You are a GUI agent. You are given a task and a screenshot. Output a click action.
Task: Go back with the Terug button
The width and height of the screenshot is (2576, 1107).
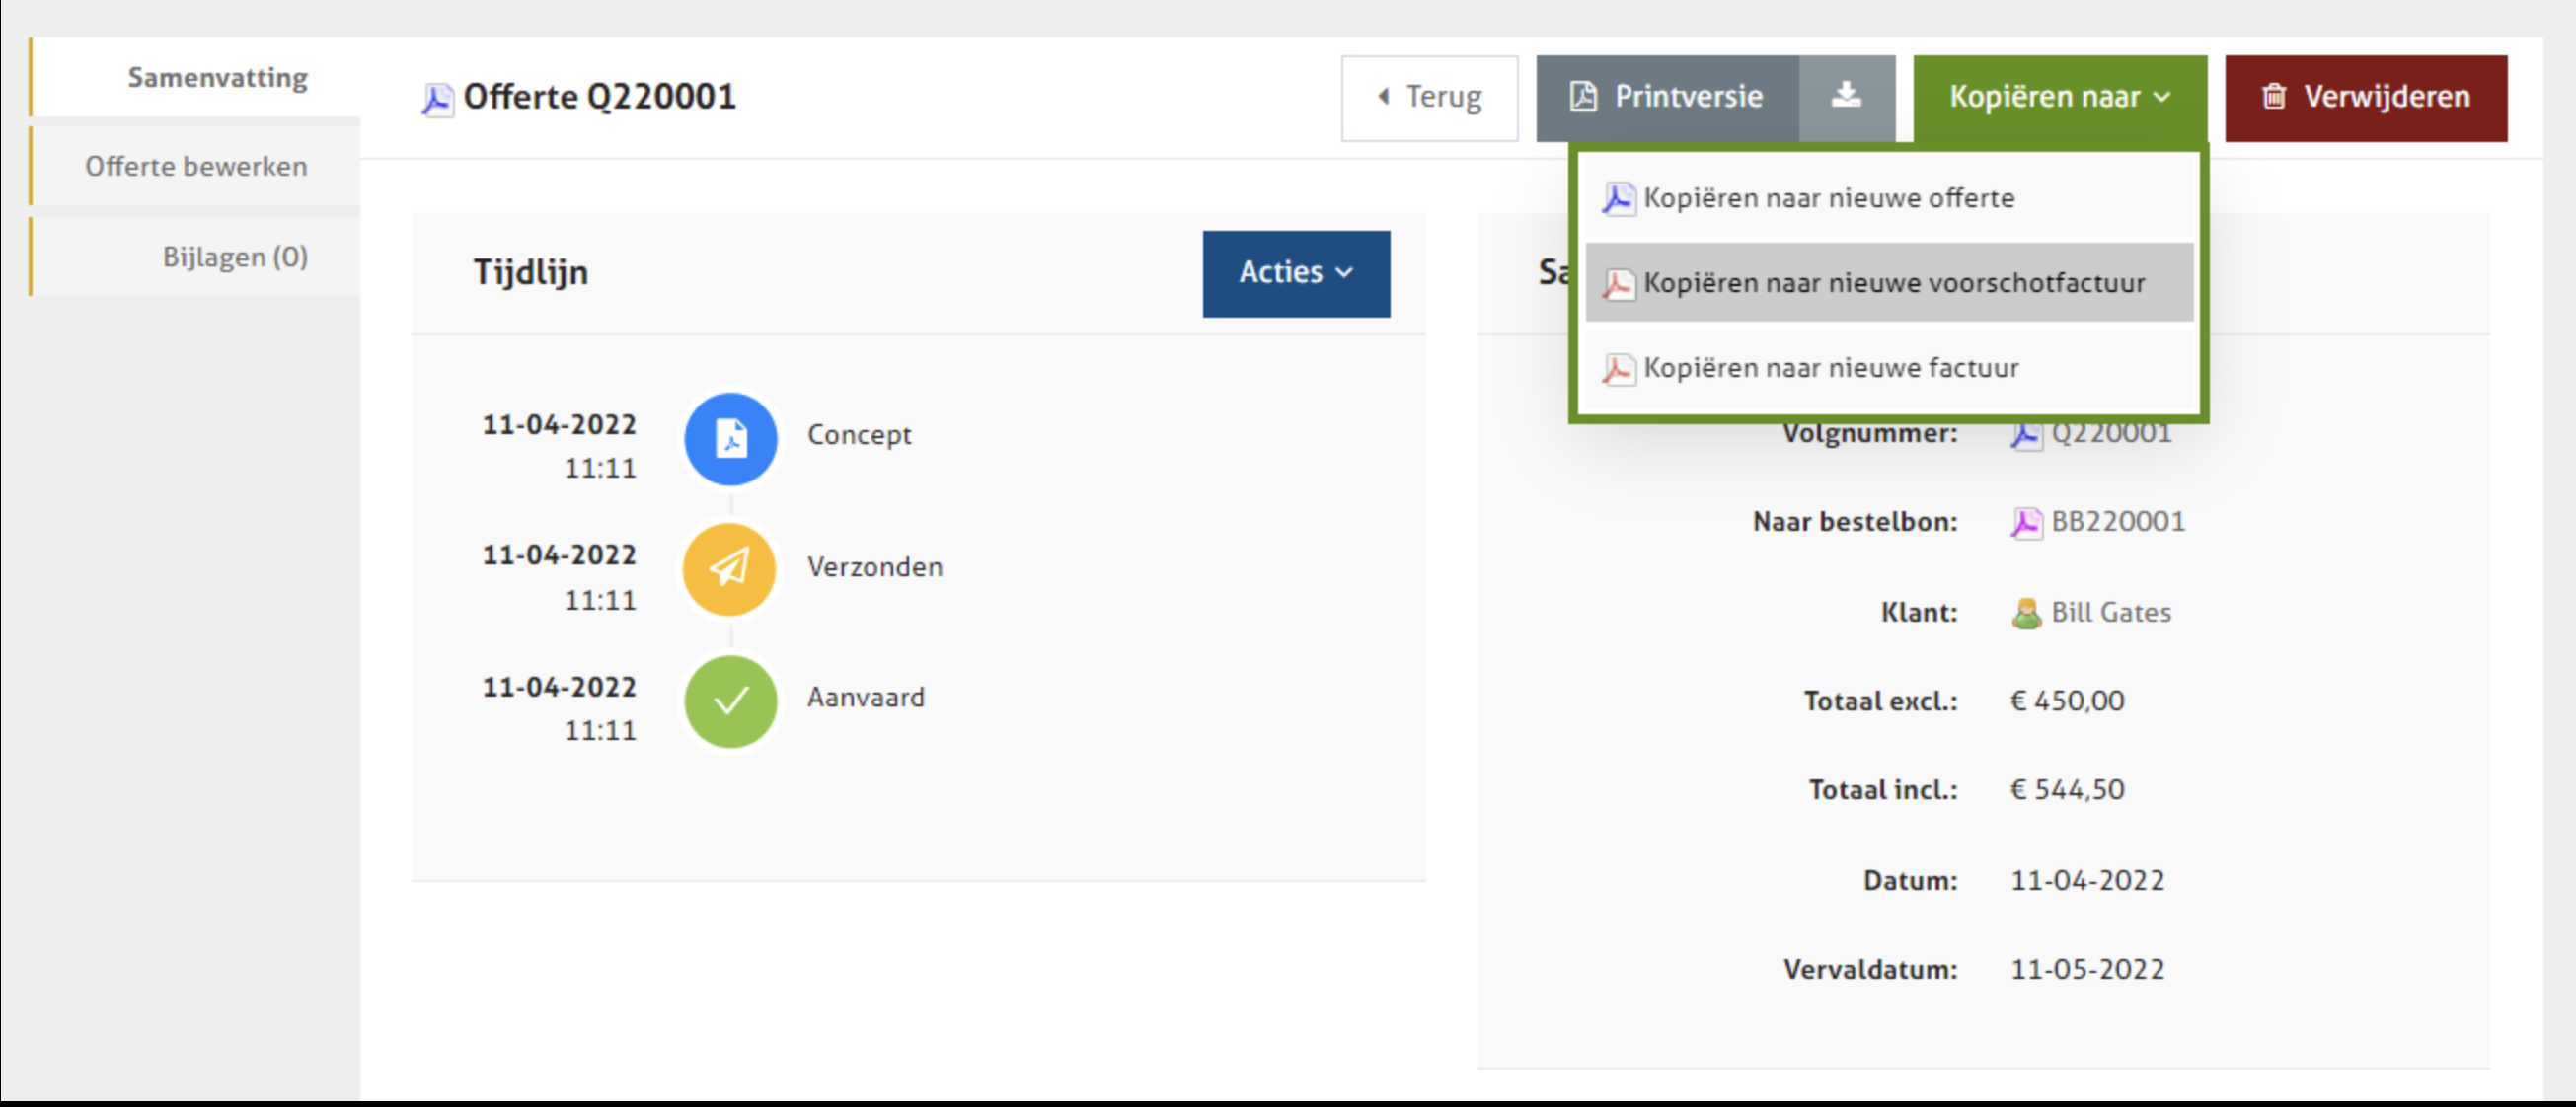1429,97
